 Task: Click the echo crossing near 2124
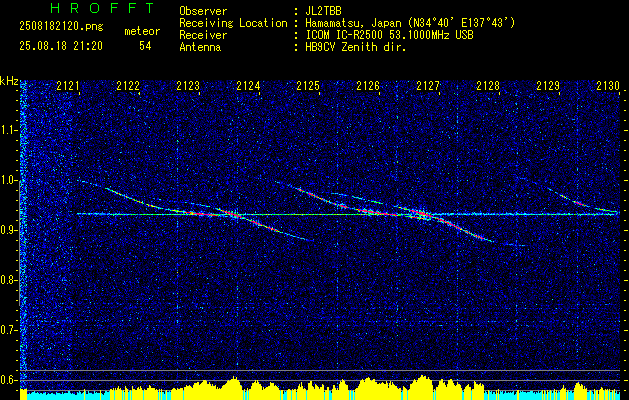pyautogui.click(x=235, y=215)
